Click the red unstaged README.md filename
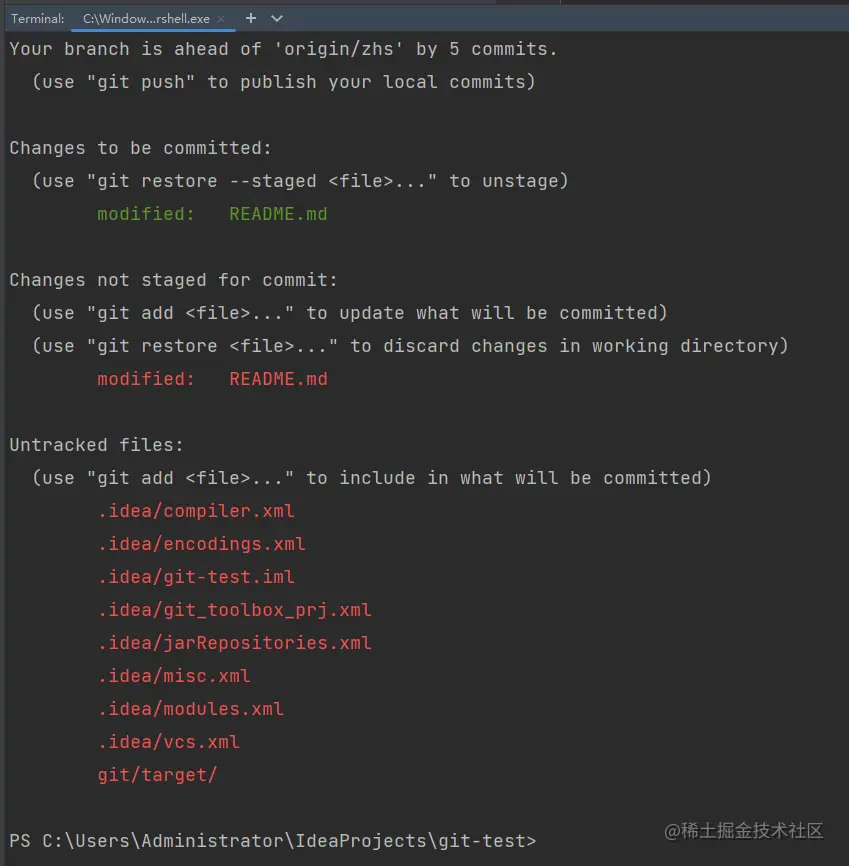 [x=278, y=379]
